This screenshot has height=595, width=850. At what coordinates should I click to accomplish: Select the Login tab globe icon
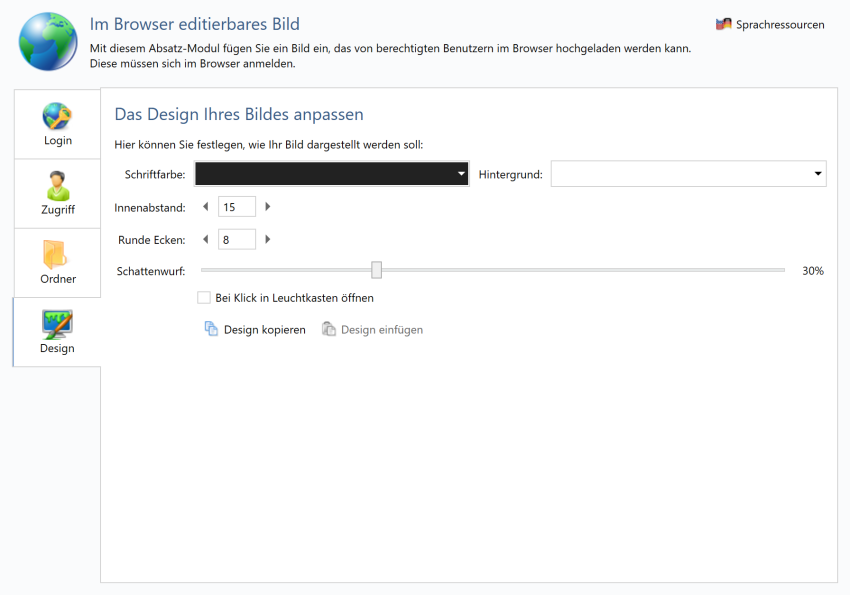tap(57, 115)
